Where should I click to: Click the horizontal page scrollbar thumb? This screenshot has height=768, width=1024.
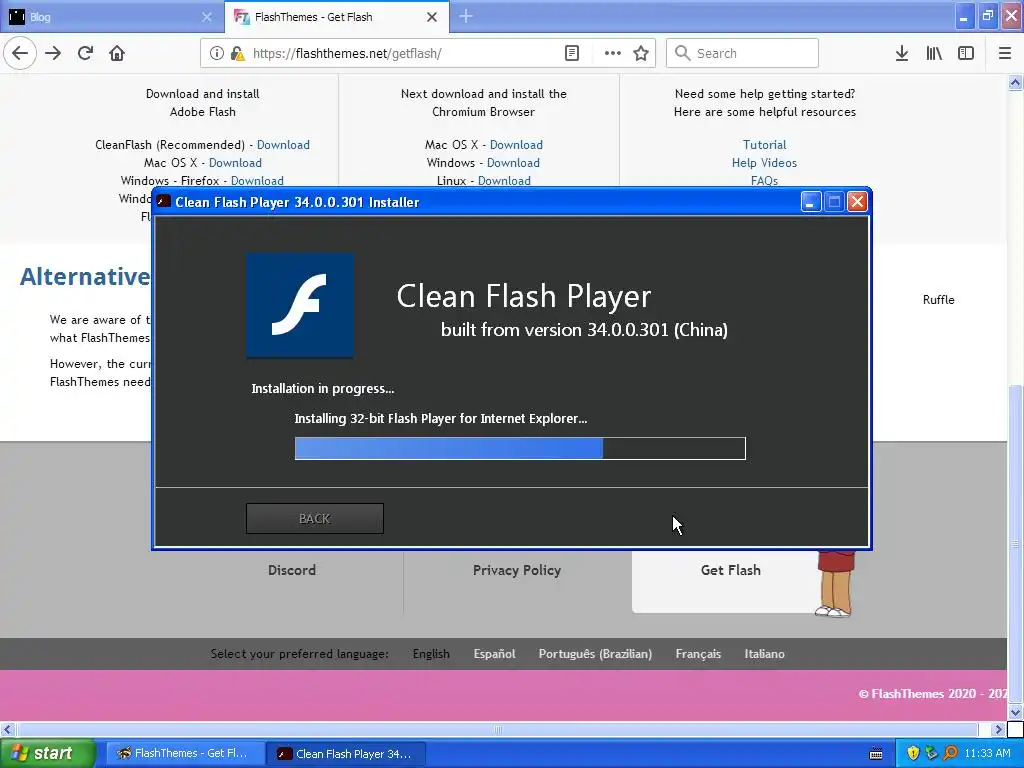click(x=498, y=729)
